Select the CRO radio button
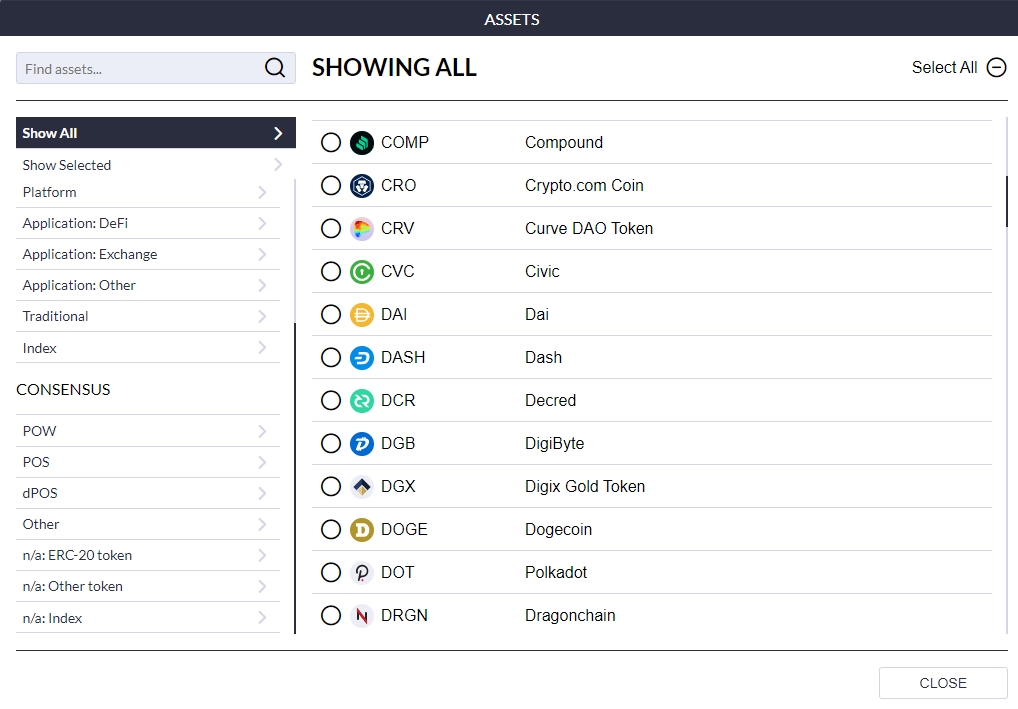 [331, 186]
